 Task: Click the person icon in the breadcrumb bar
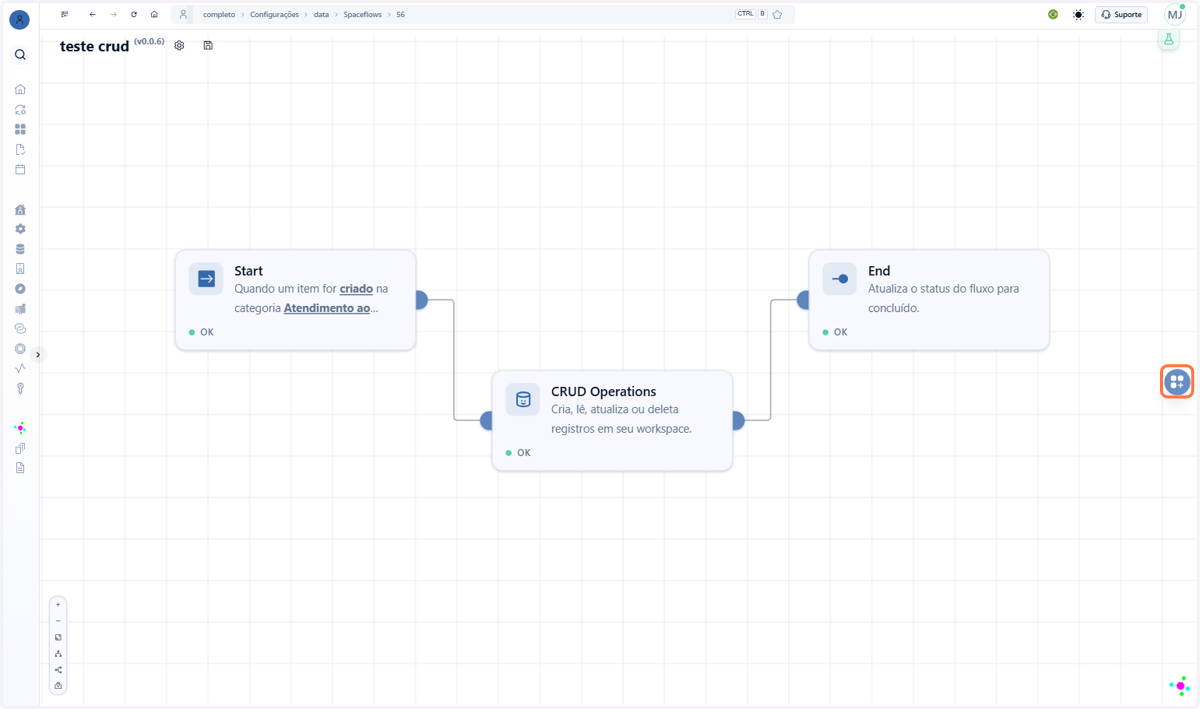[x=183, y=15]
